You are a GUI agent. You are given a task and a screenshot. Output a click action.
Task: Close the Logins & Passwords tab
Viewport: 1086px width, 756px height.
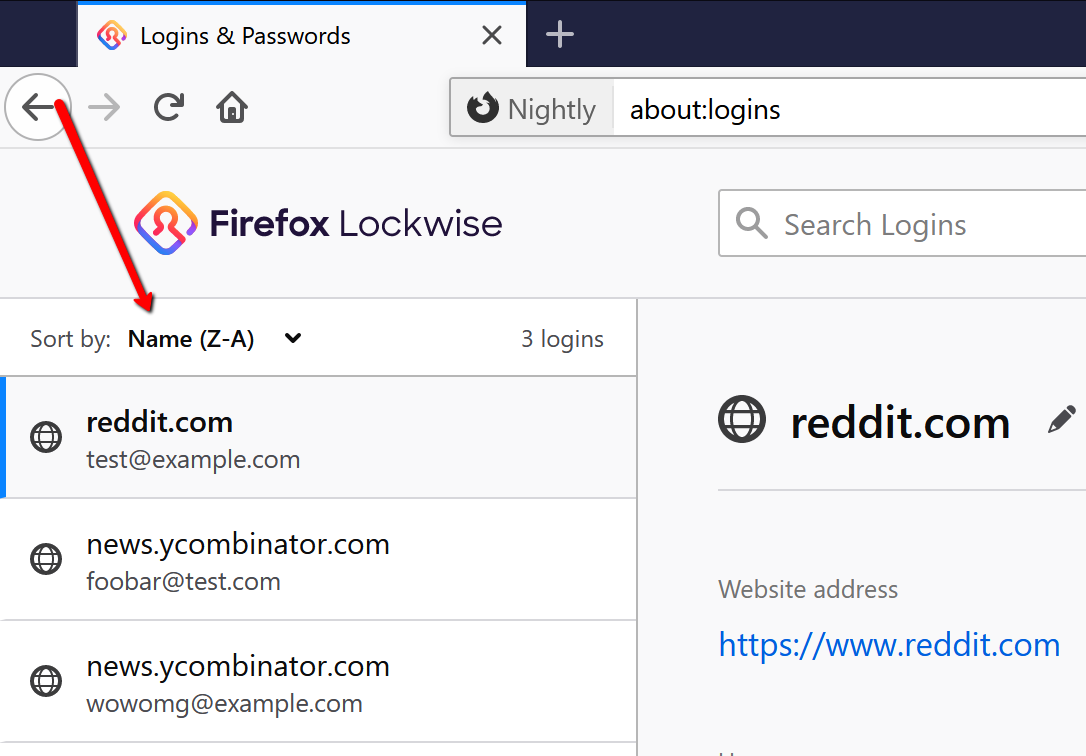(x=492, y=36)
